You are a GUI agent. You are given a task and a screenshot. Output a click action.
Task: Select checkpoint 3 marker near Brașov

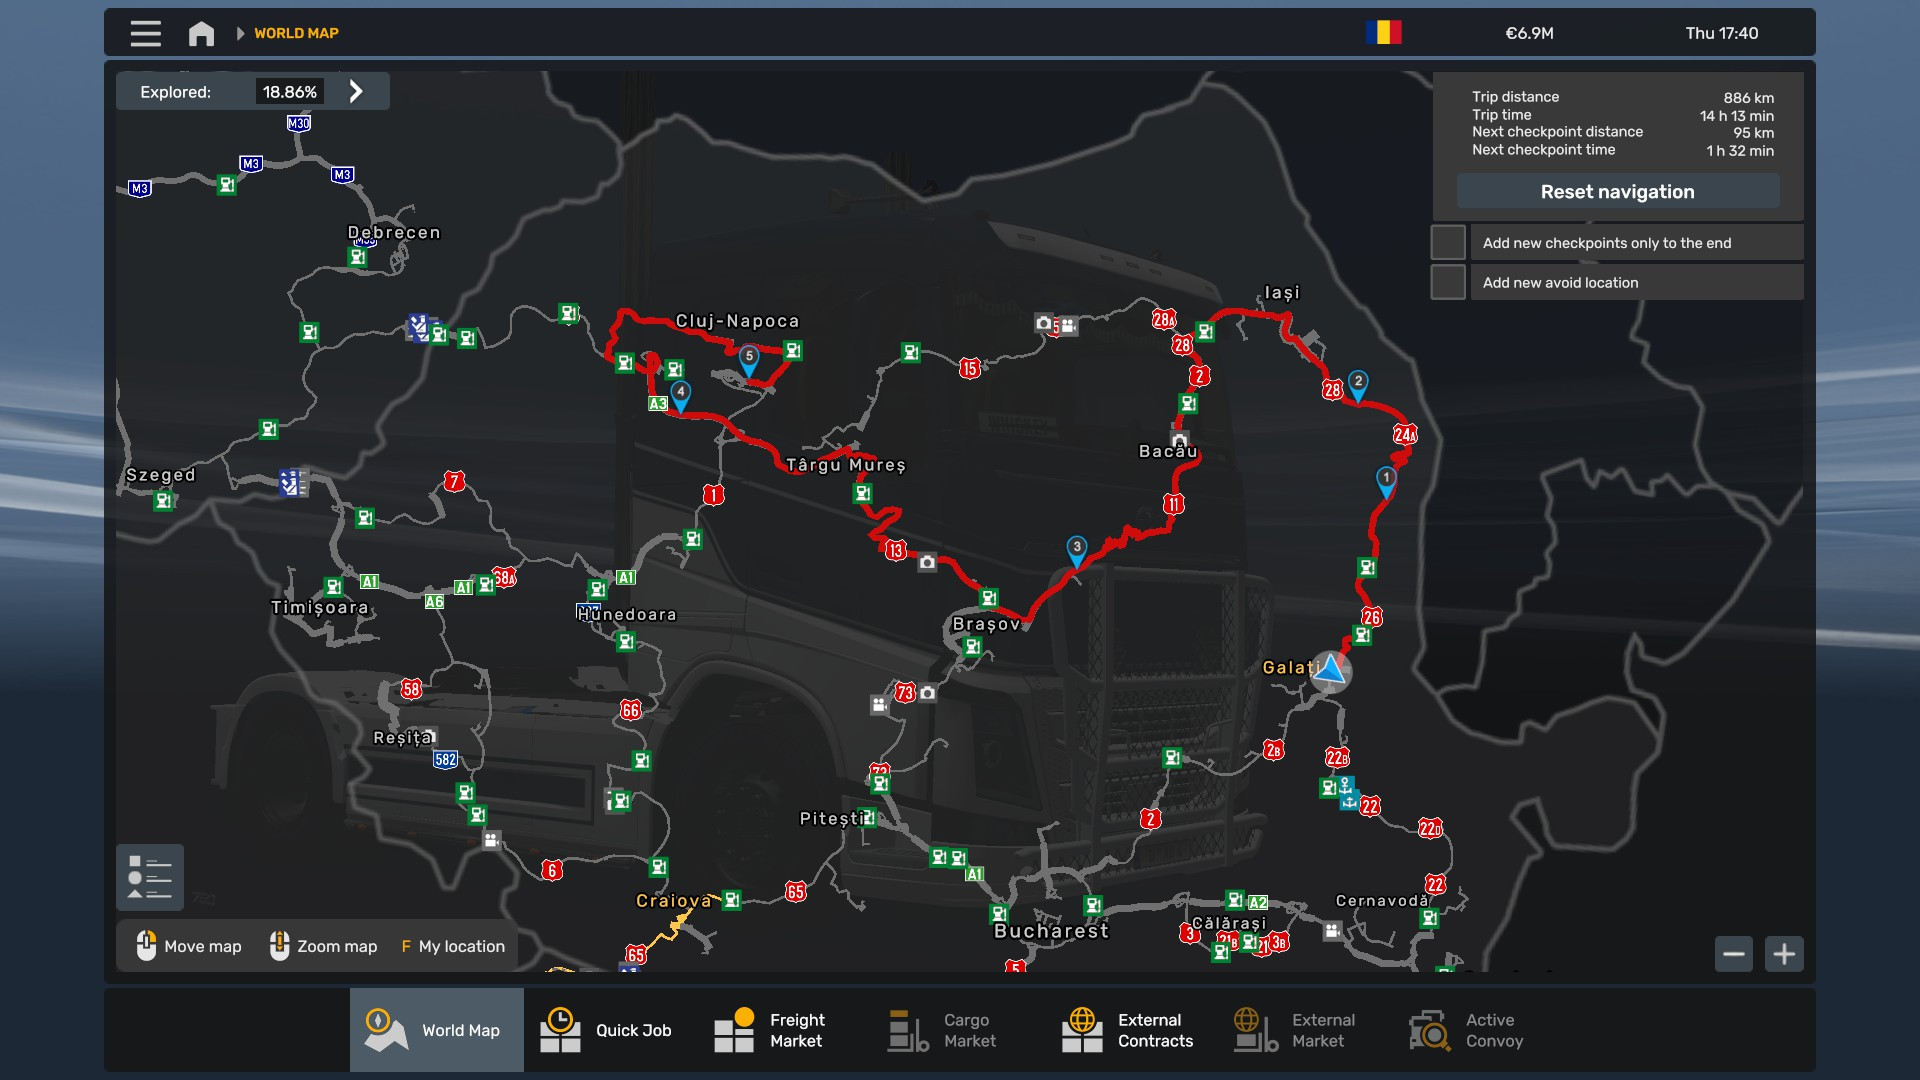[x=1076, y=549]
